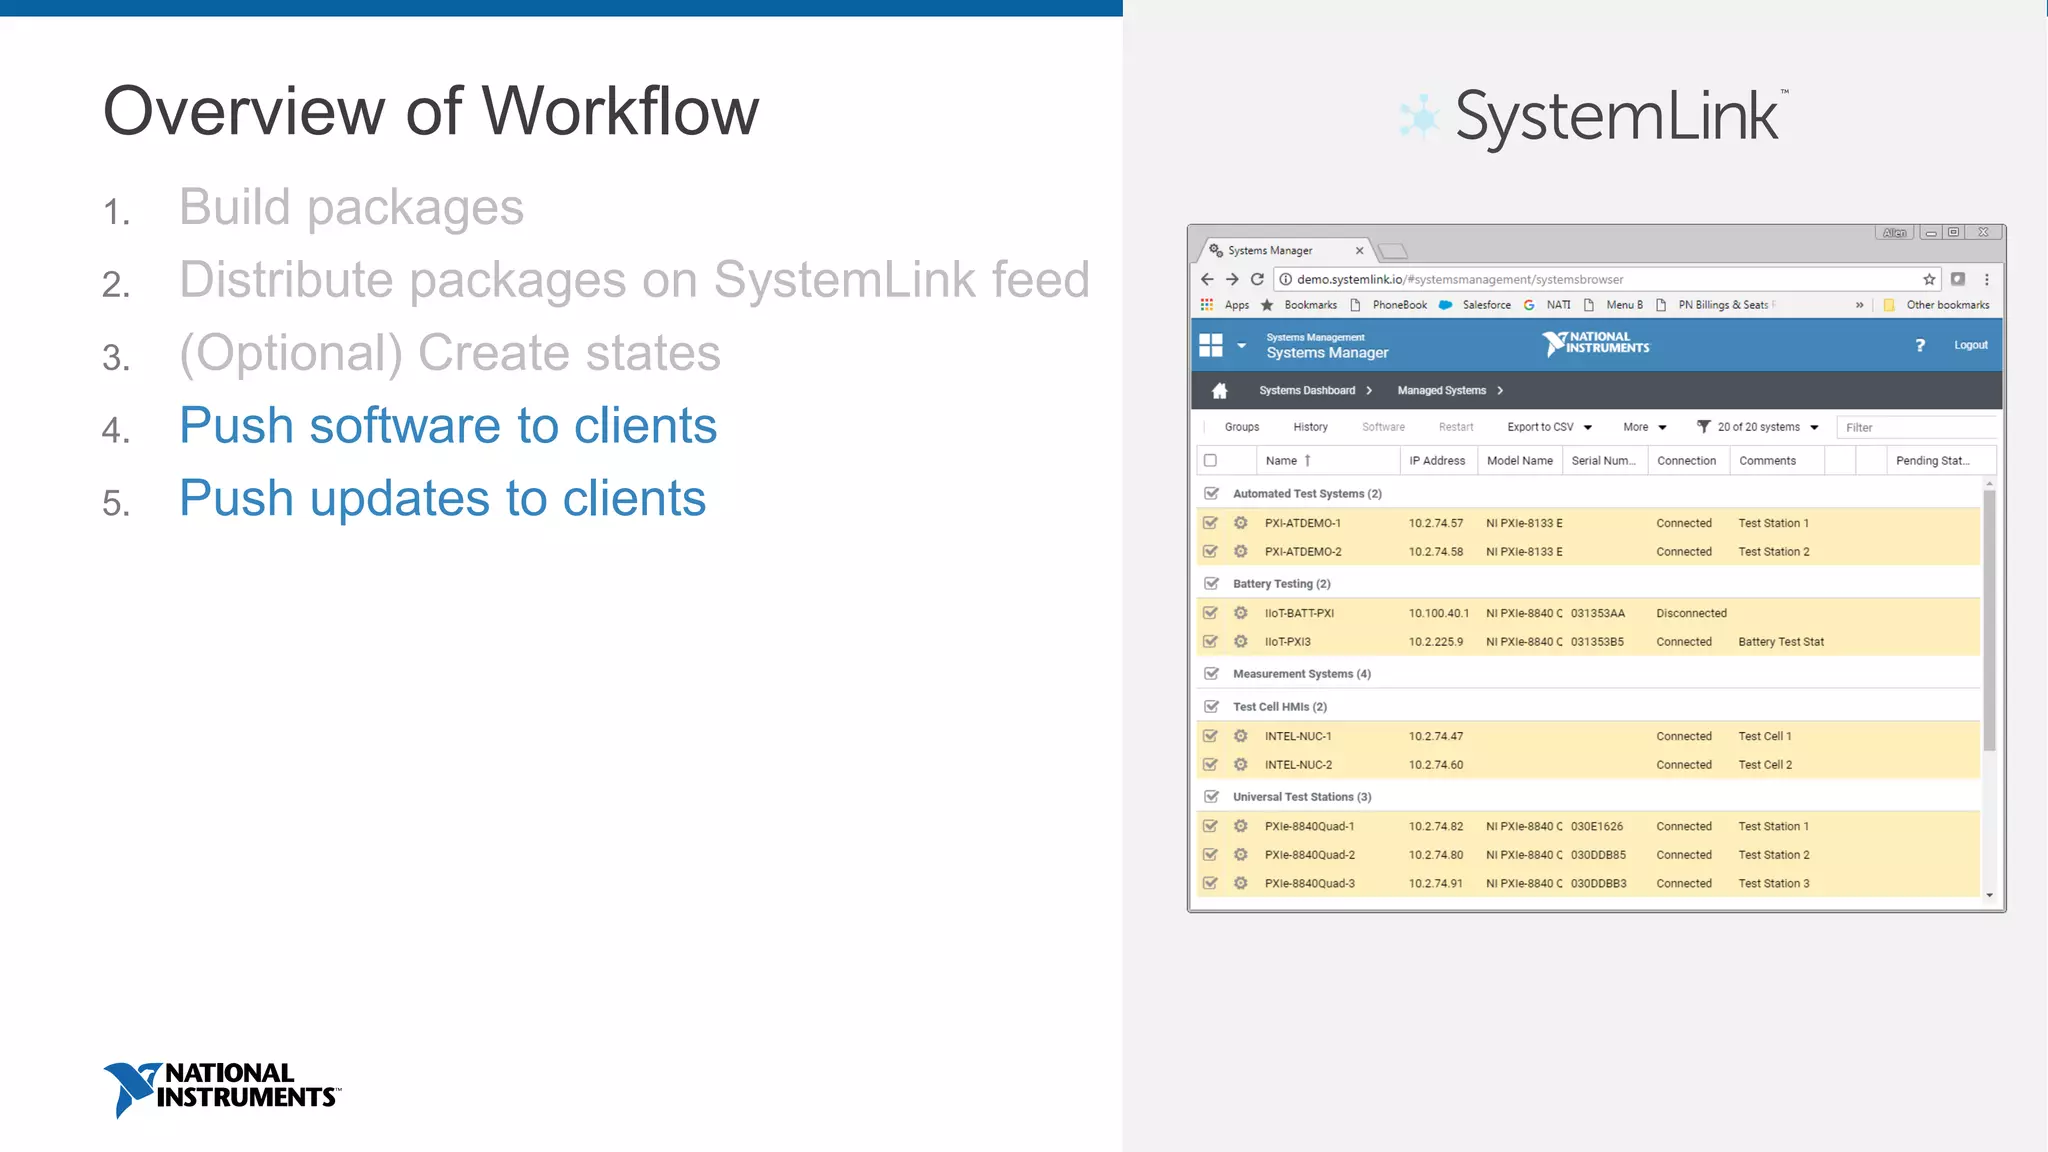The width and height of the screenshot is (2048, 1152).
Task: Select the Systems Manager browser tab
Action: [x=1284, y=251]
